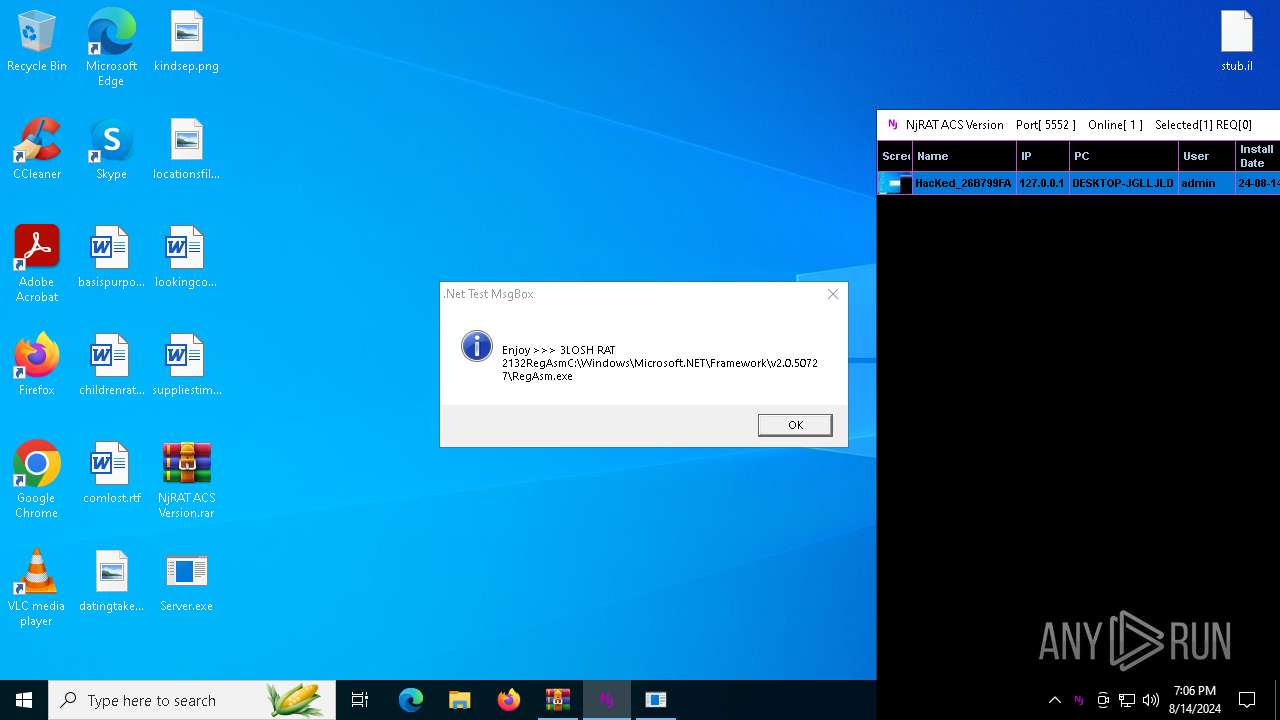Select the NjRAT ACS Version.rar archive

[x=186, y=480]
